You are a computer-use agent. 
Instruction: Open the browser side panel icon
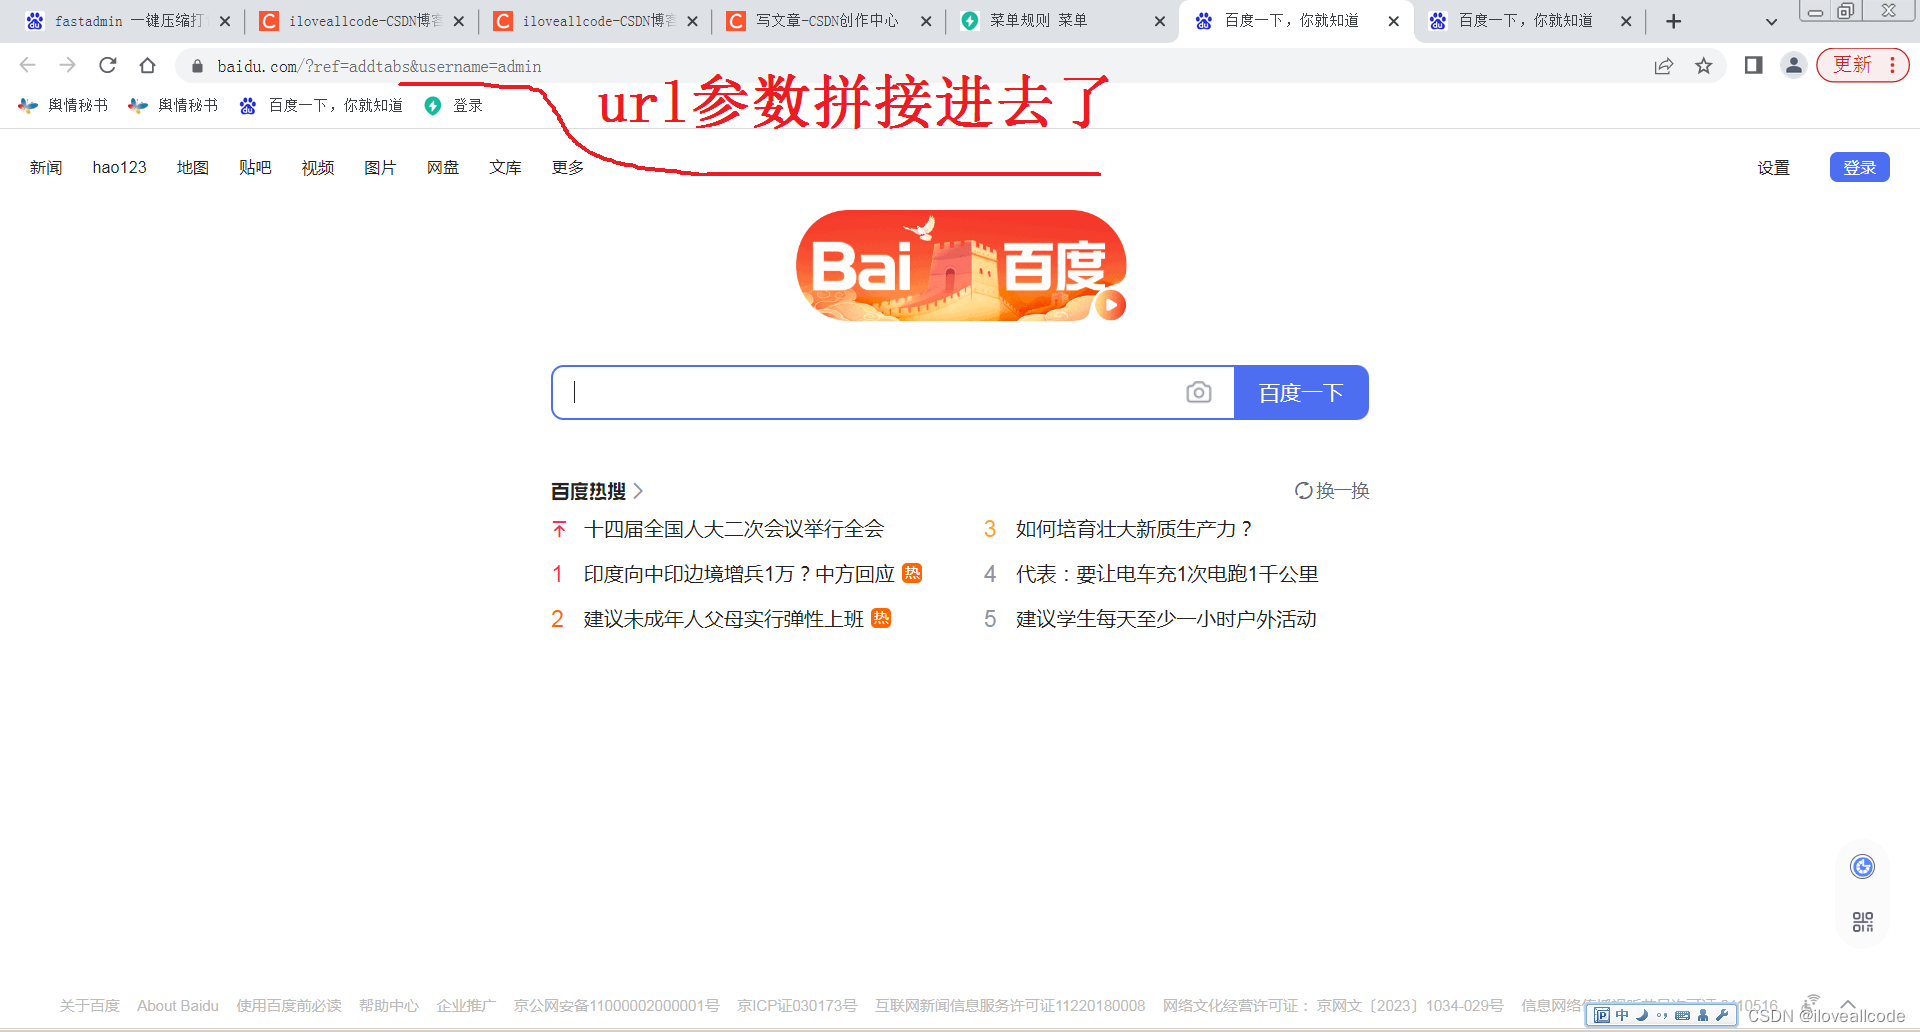(1753, 66)
